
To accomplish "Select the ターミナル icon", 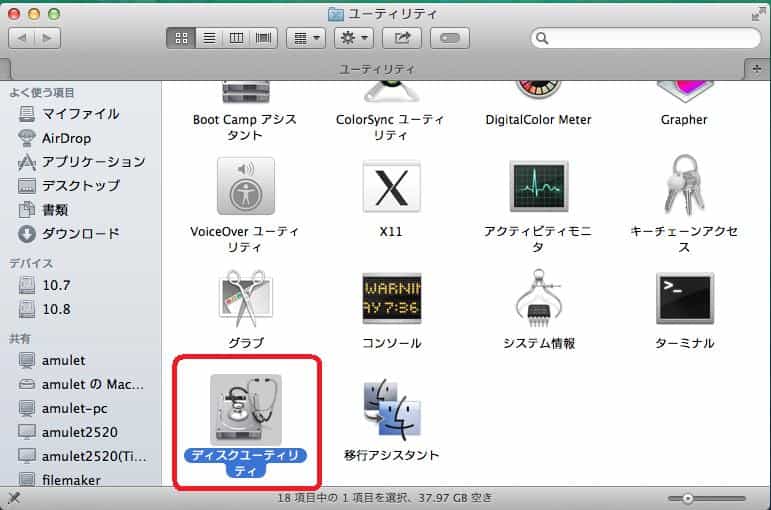I will pos(684,298).
